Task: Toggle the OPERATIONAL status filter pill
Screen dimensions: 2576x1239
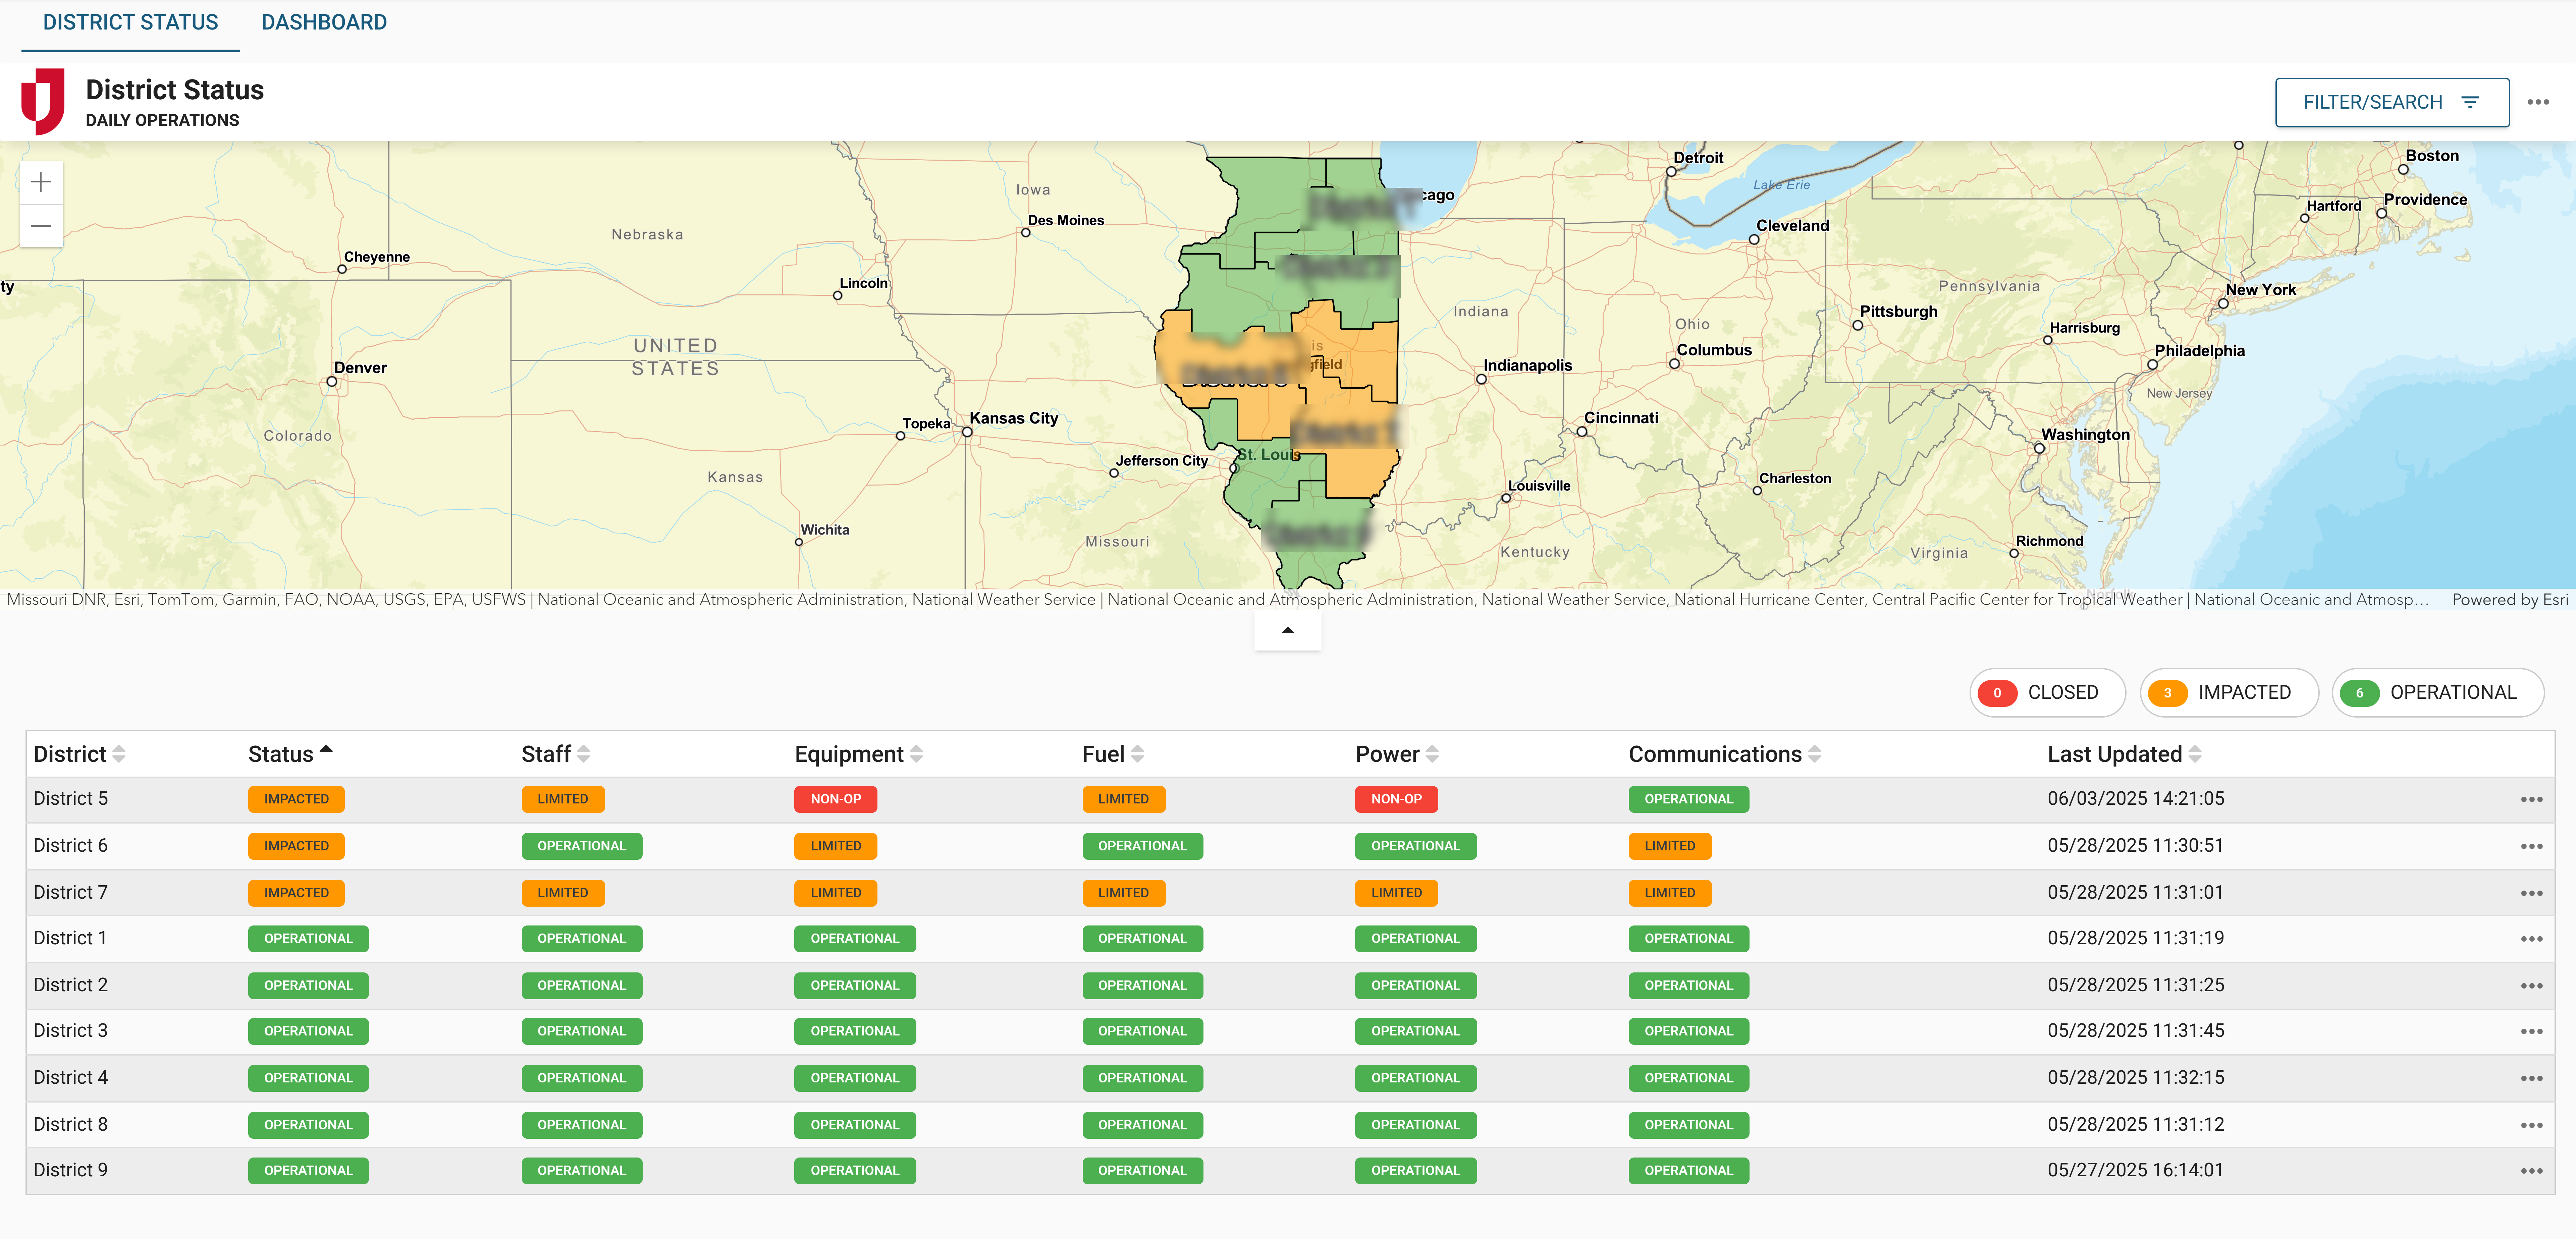Action: 2438,692
